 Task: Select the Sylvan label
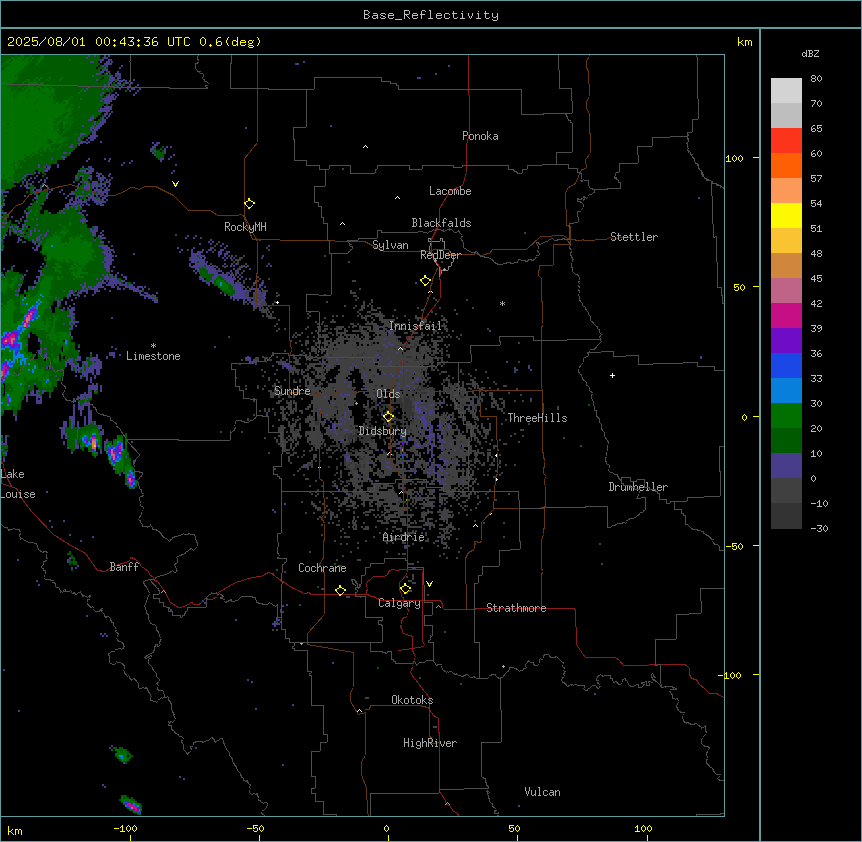(x=390, y=245)
